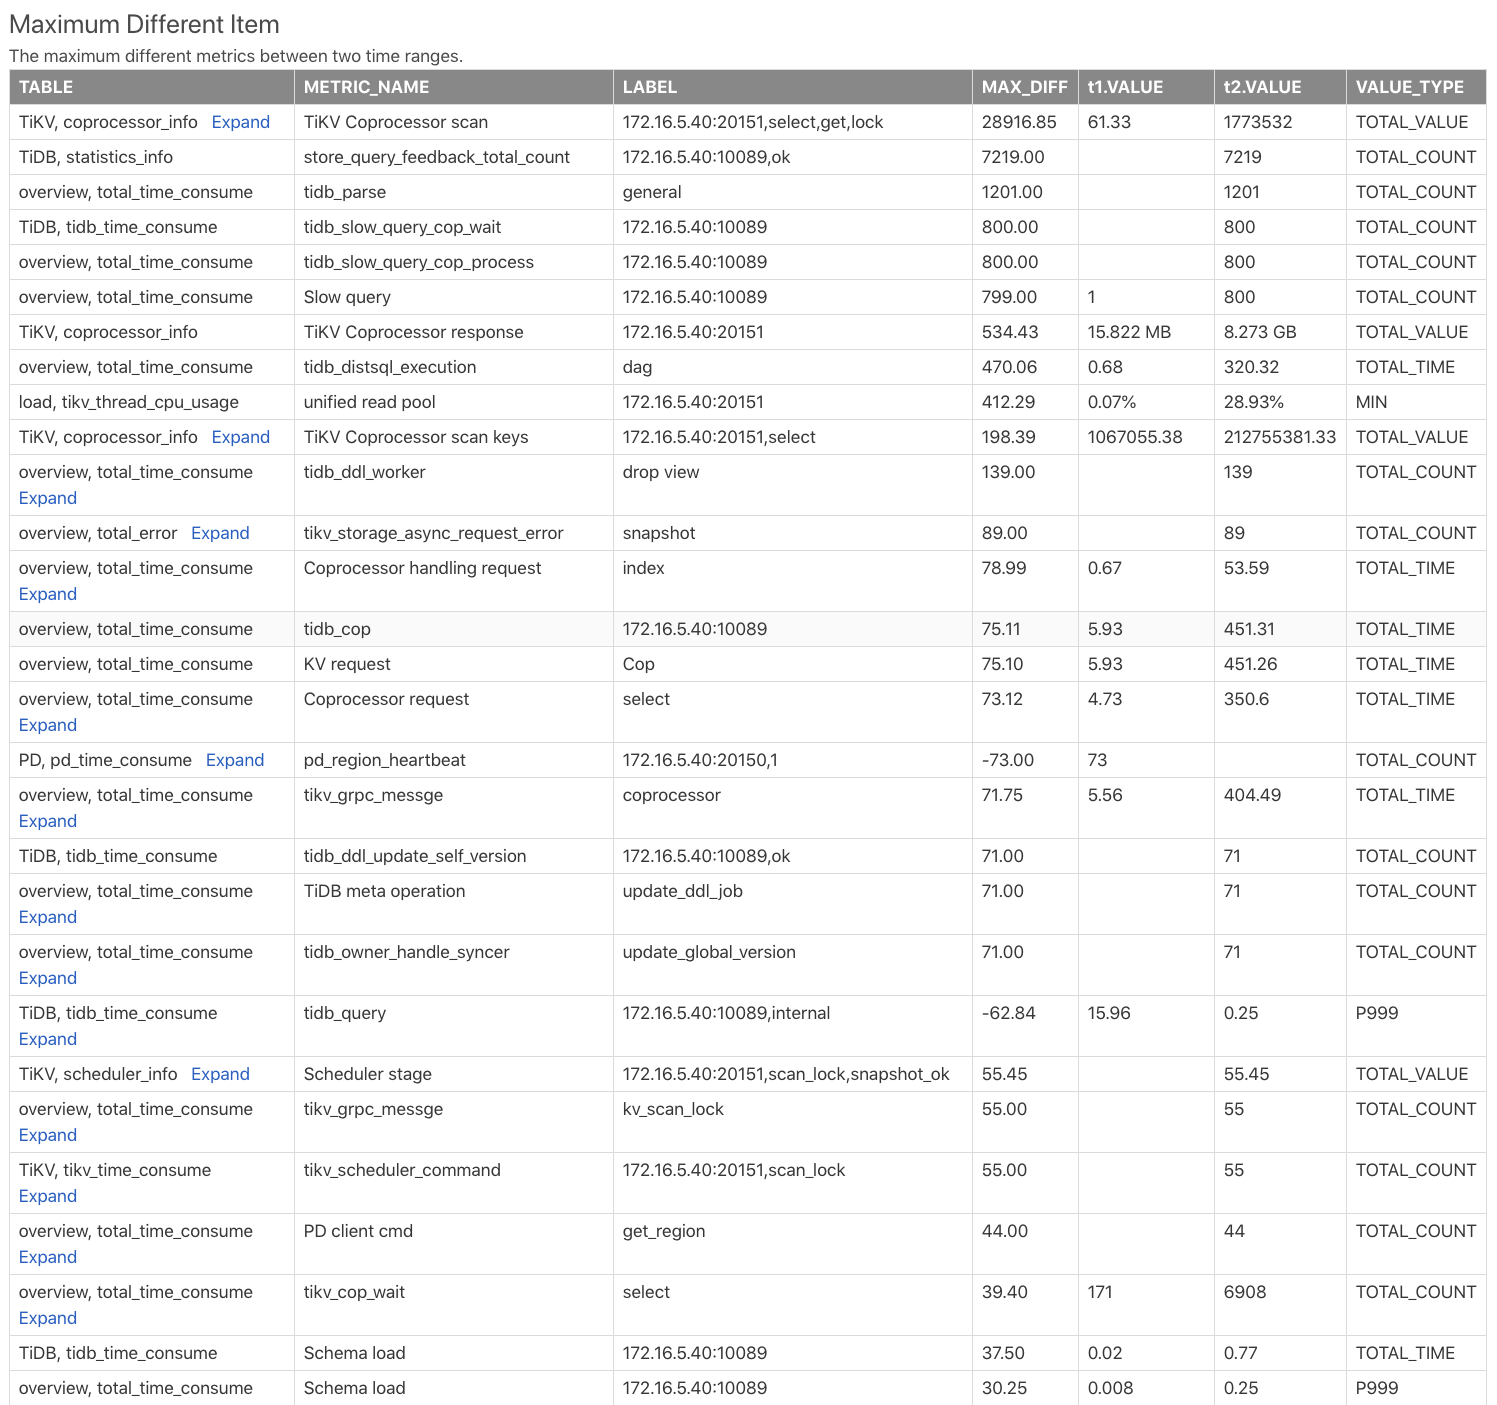
Task: Expand the tidb_query row details
Action: coord(48,1039)
